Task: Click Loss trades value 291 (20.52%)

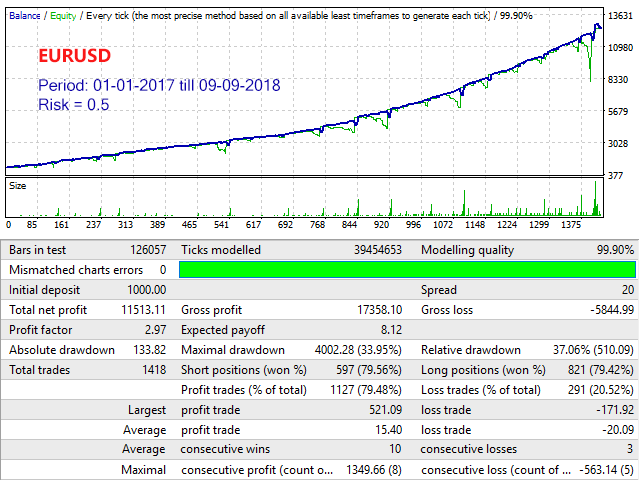Action: point(601,390)
